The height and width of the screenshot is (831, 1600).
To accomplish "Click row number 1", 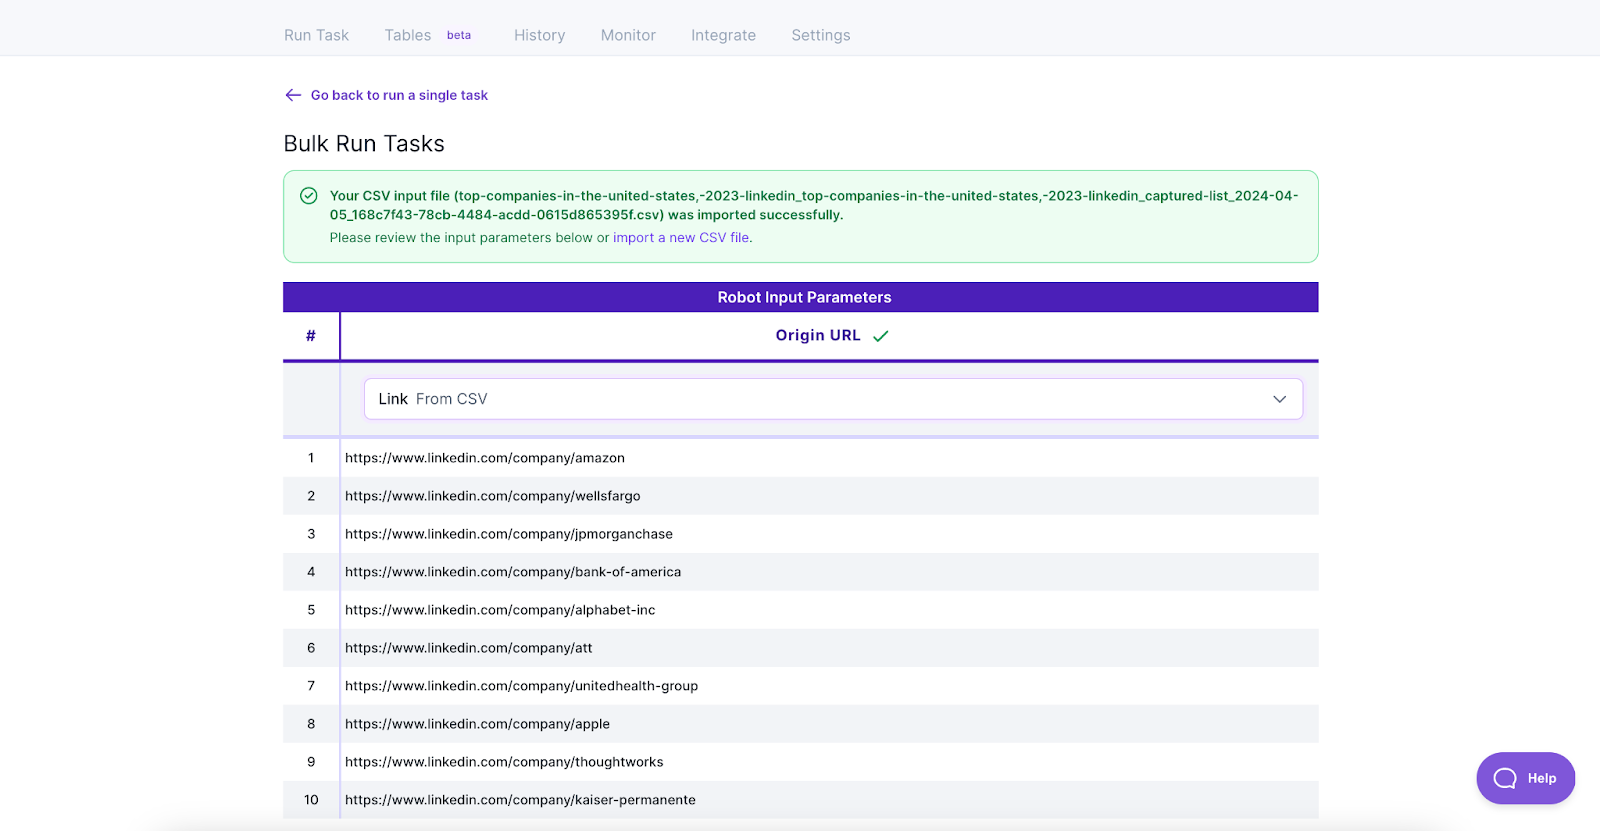I will click(311, 458).
